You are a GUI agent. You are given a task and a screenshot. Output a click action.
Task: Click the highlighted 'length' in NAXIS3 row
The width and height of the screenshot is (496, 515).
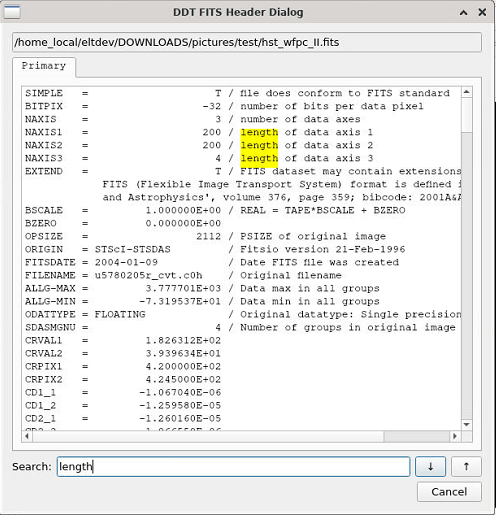[x=259, y=158]
